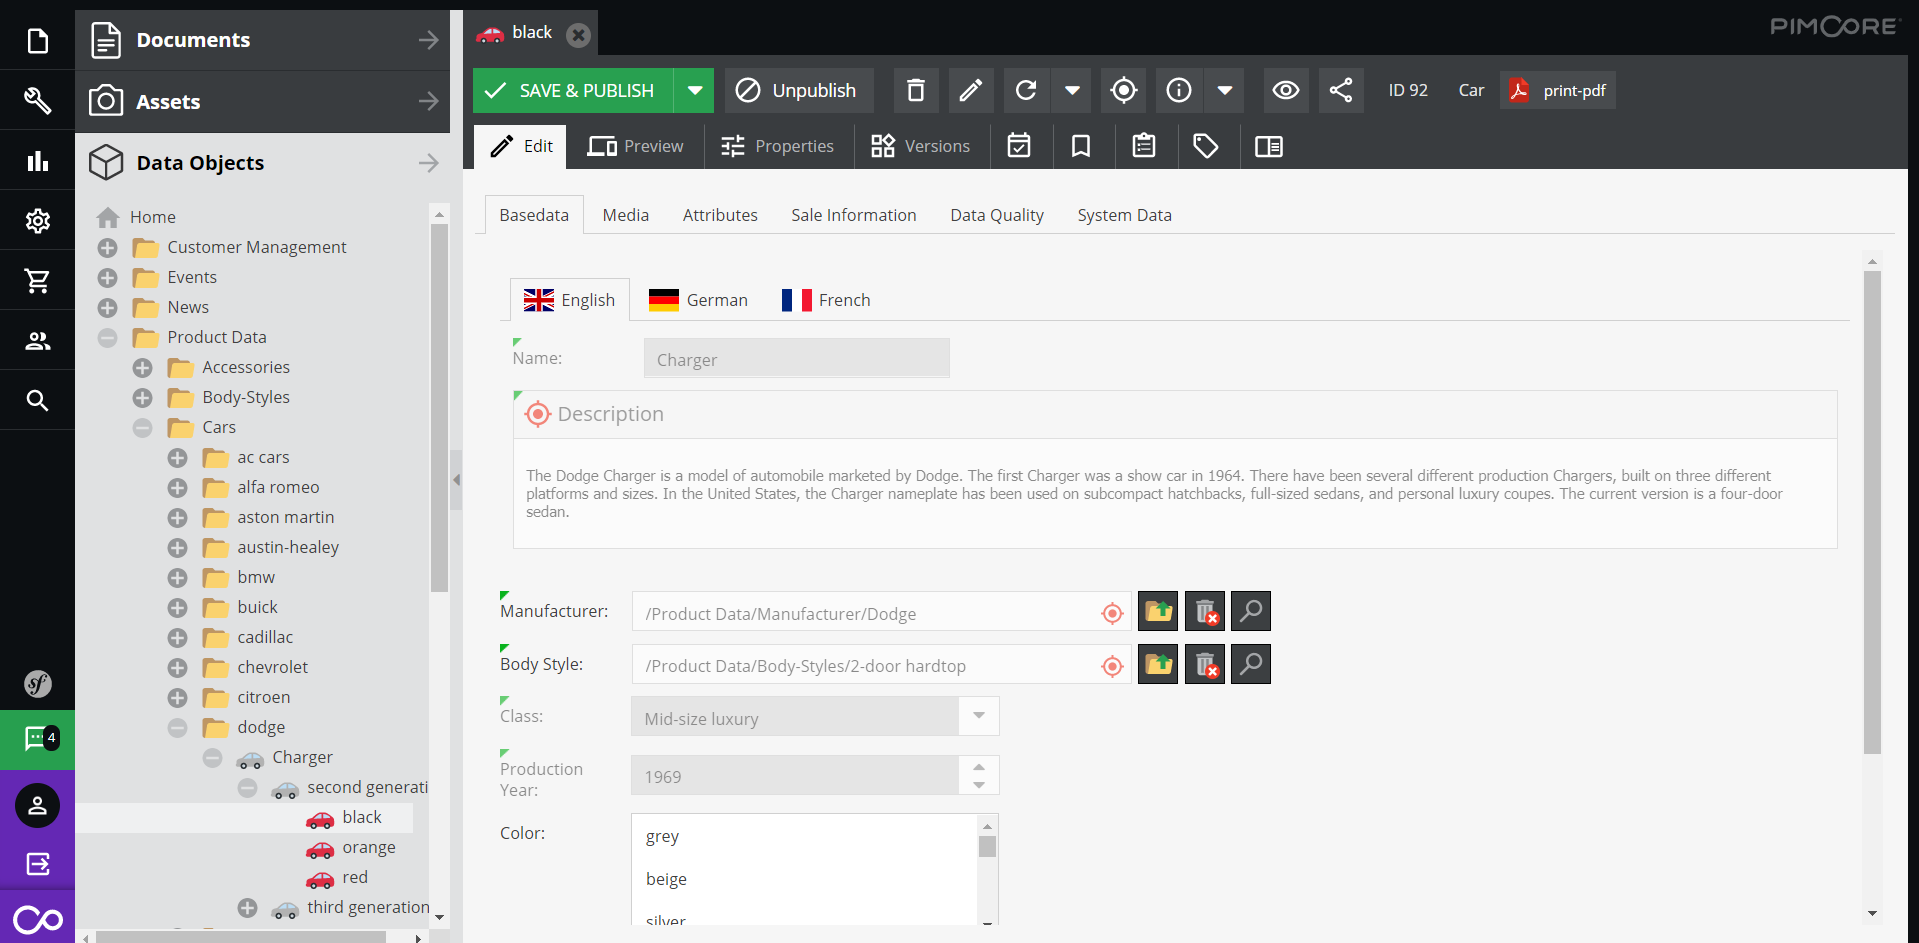Search for a Manufacturer relation
The width and height of the screenshot is (1919, 943).
click(1251, 611)
